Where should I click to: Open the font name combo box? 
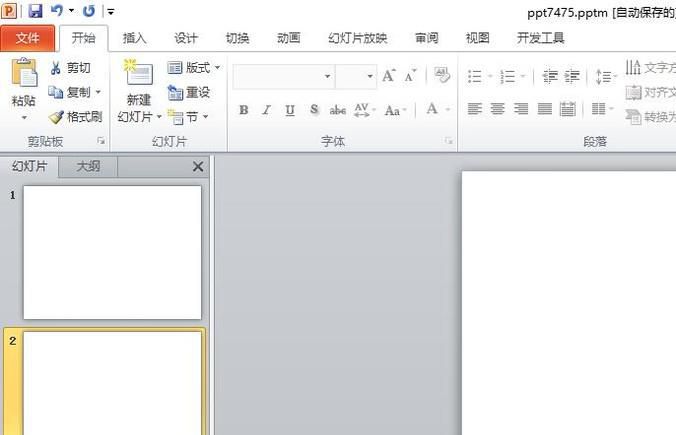click(284, 76)
